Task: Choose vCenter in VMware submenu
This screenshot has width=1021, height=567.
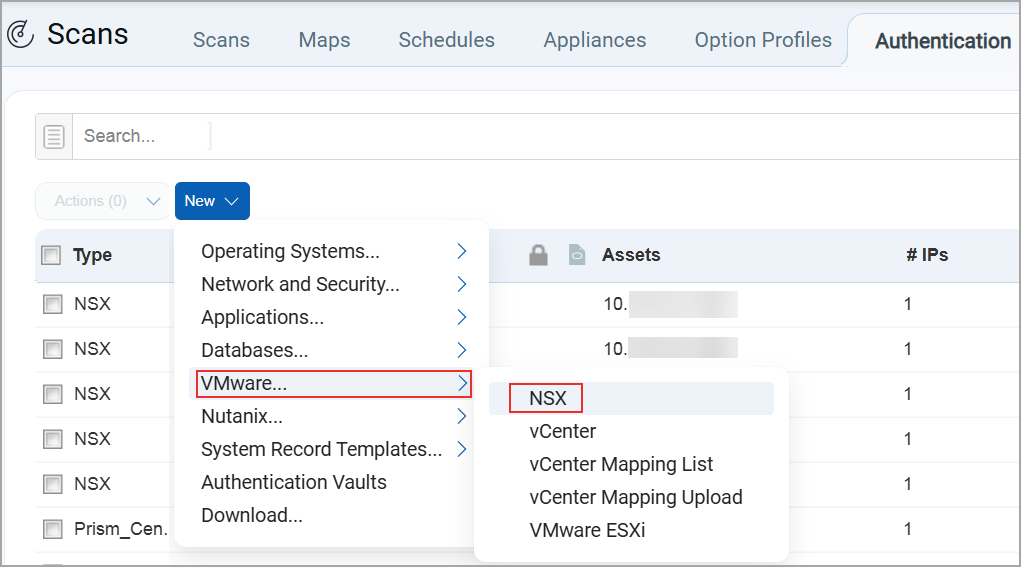Action: pyautogui.click(x=563, y=432)
